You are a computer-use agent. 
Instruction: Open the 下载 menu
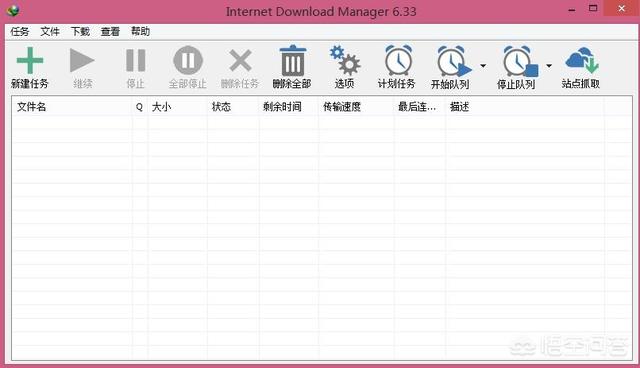pos(80,31)
